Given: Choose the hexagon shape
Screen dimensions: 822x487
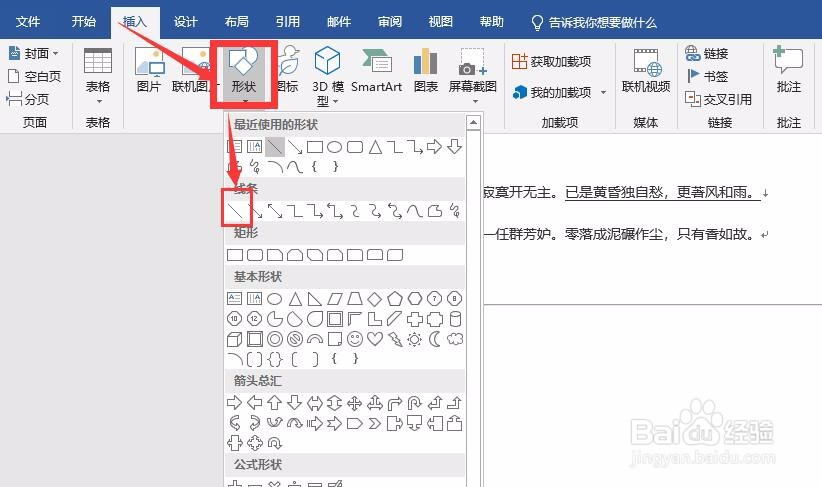Looking at the screenshot, I should 415,299.
